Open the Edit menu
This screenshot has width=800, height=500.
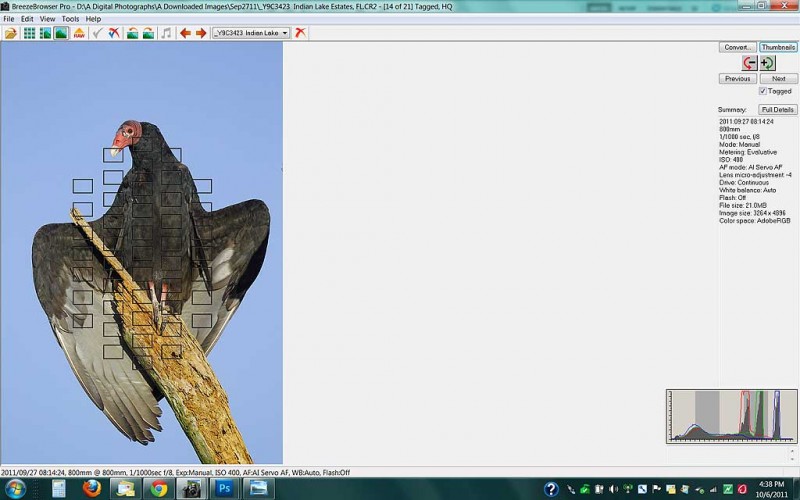click(x=27, y=19)
